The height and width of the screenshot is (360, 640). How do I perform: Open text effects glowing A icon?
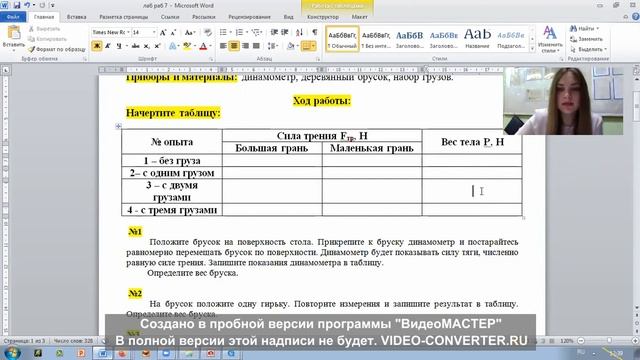(173, 46)
